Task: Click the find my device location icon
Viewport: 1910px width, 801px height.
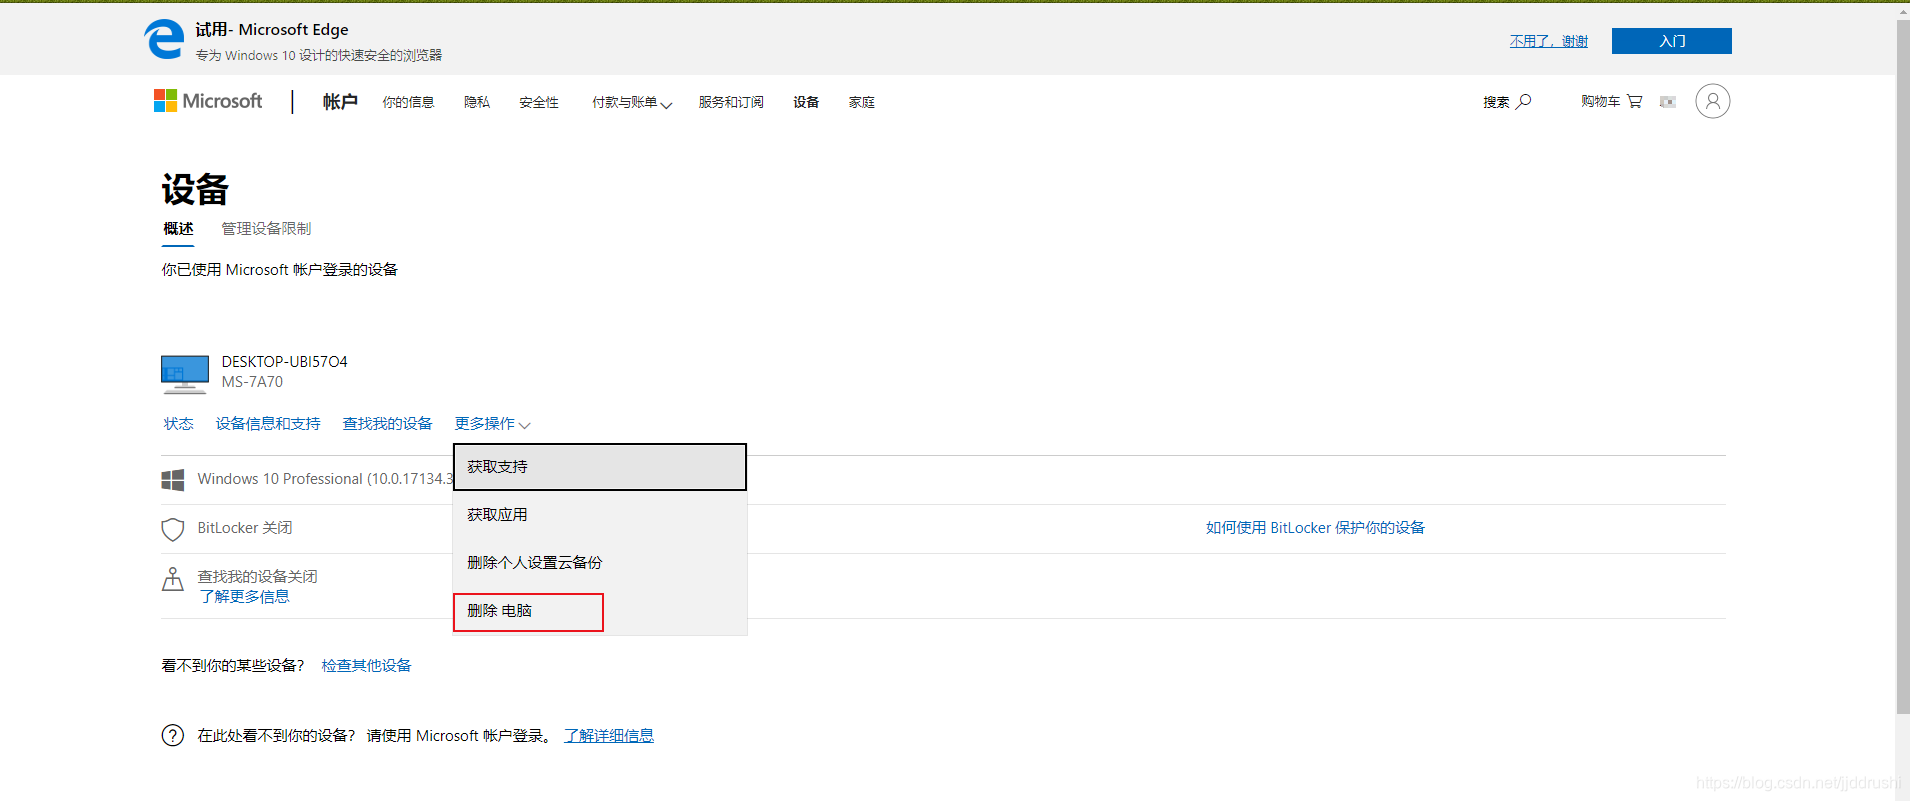Action: point(173,579)
